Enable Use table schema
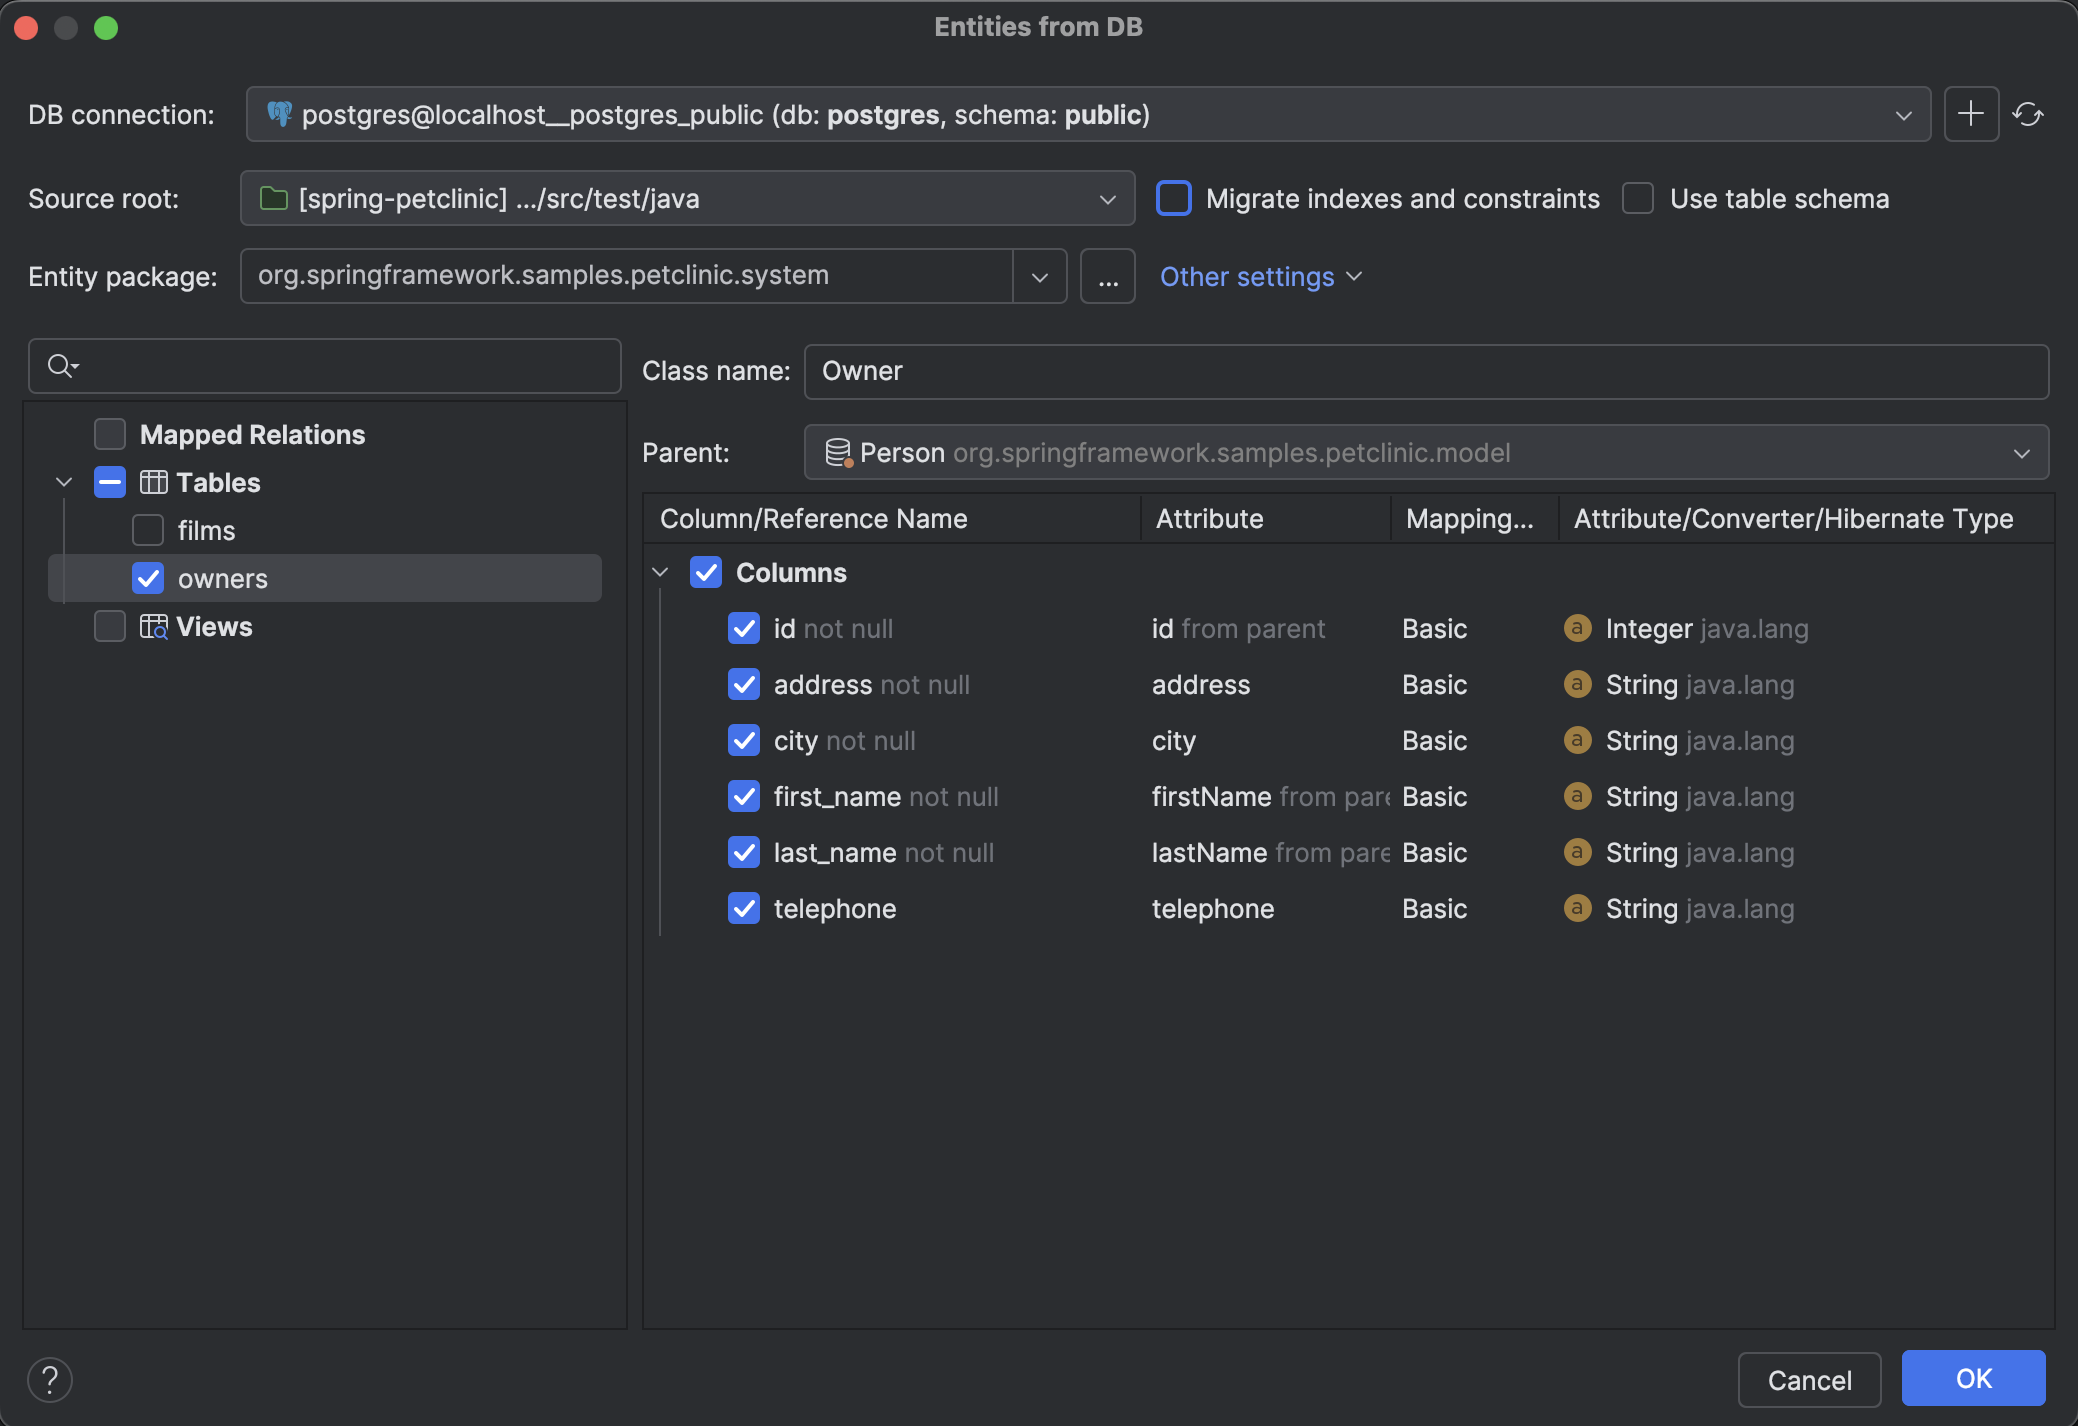 point(1638,198)
